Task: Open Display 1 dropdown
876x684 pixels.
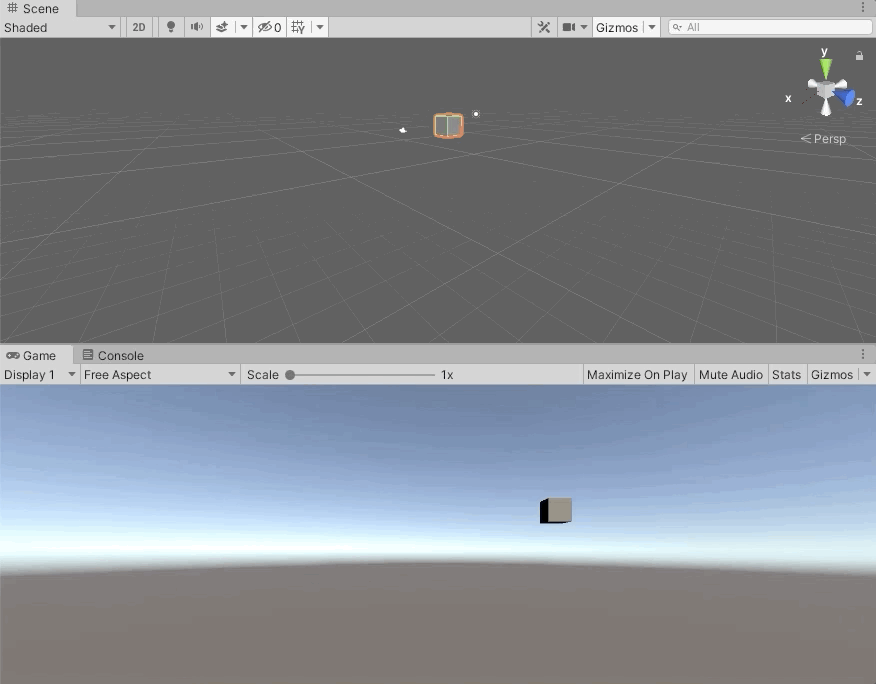Action: [39, 374]
